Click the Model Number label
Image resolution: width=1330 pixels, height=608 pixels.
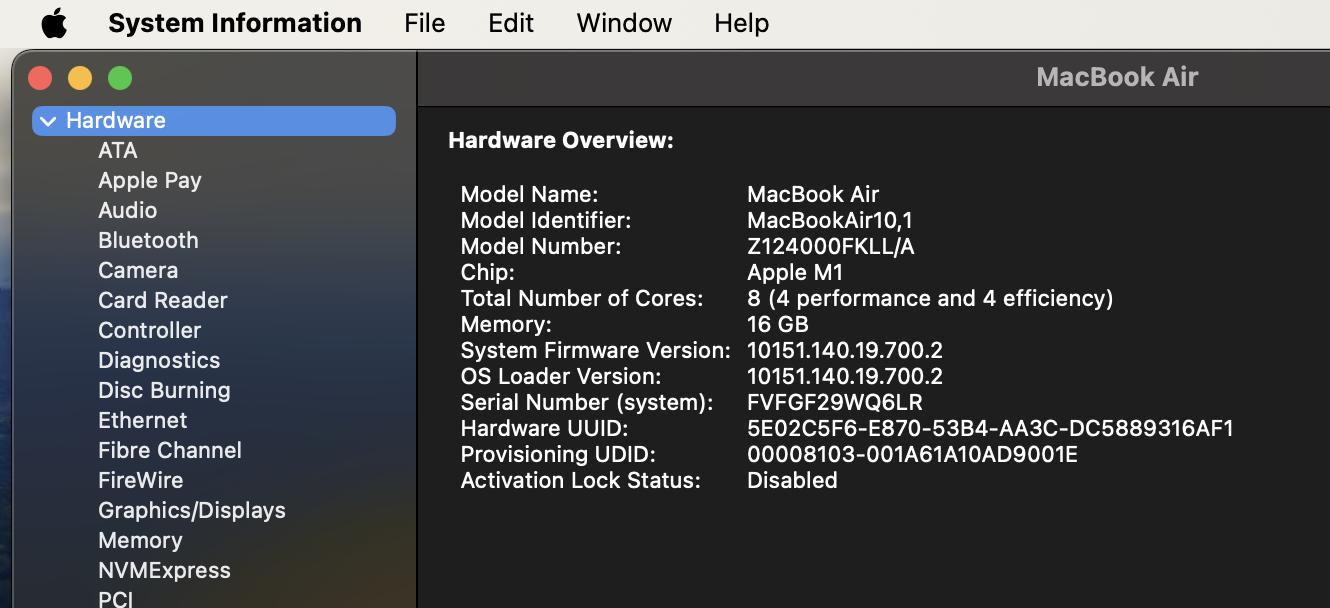541,246
